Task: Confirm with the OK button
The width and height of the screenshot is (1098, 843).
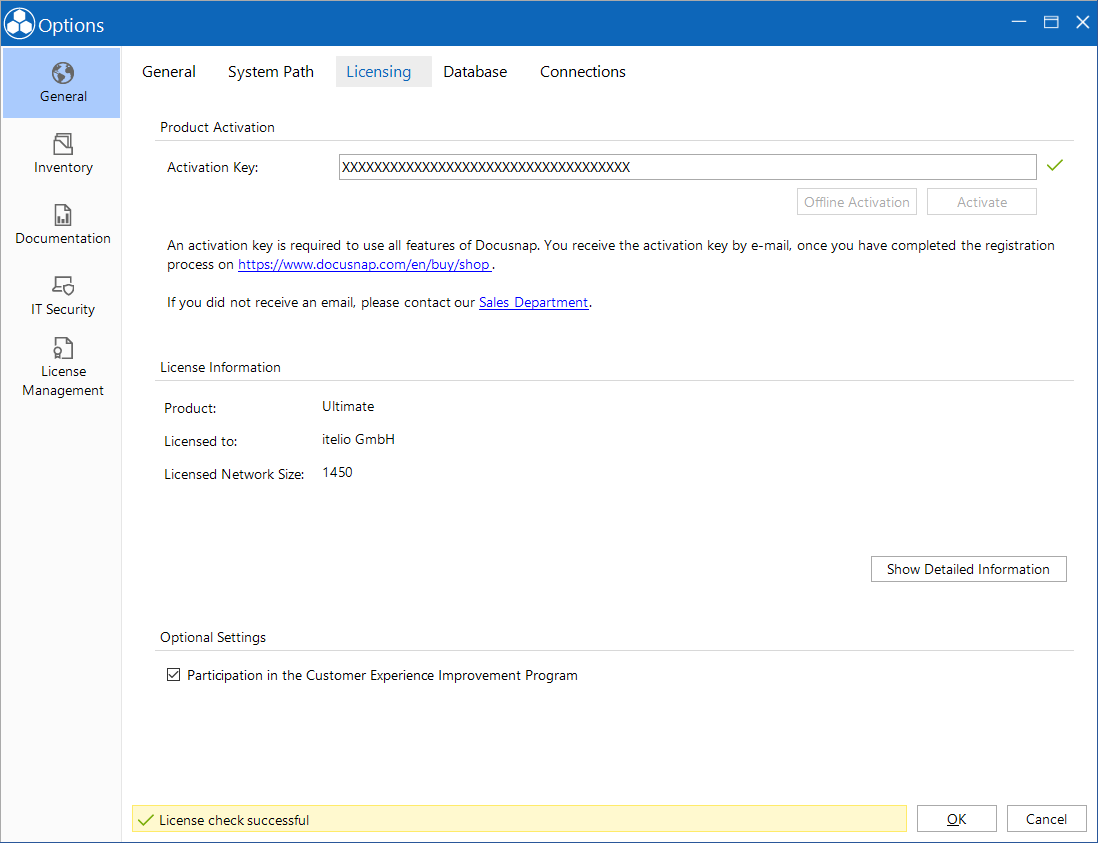Action: pyautogui.click(x=957, y=819)
